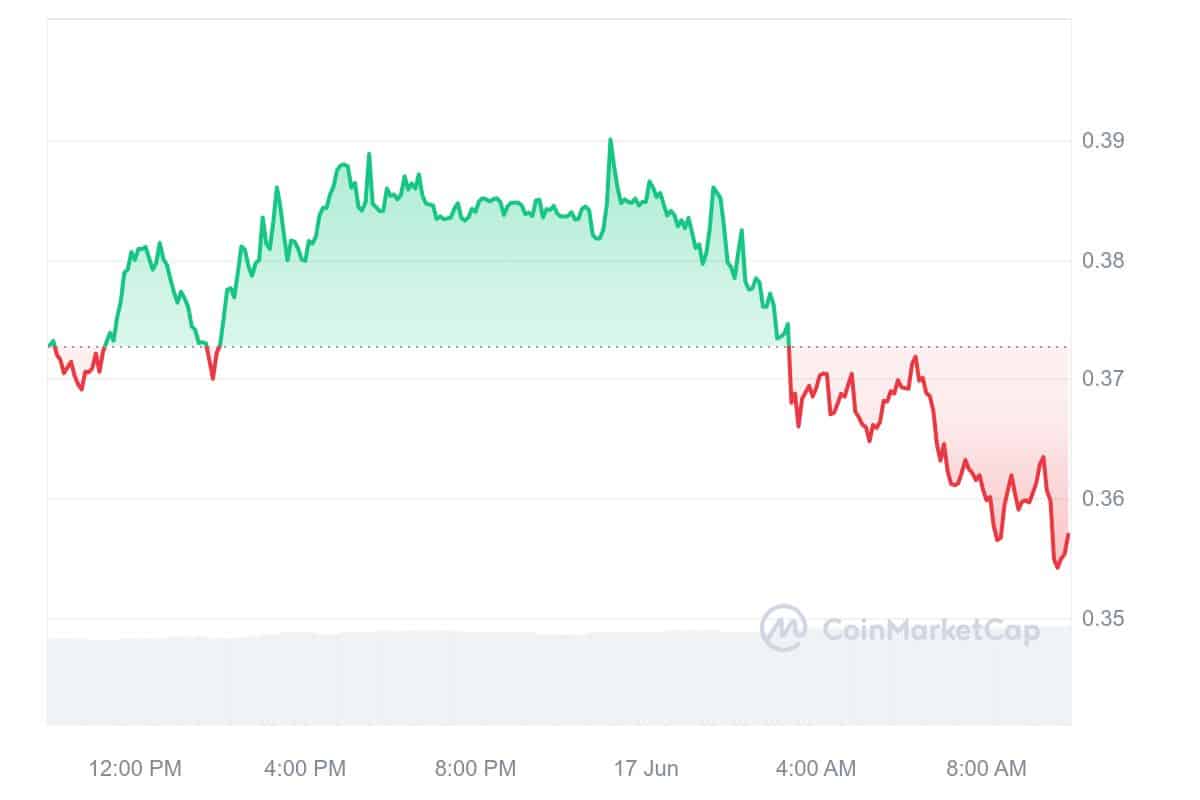The height and width of the screenshot is (800, 1200).
Task: Click the 0.38 price axis label
Action: click(x=1103, y=261)
